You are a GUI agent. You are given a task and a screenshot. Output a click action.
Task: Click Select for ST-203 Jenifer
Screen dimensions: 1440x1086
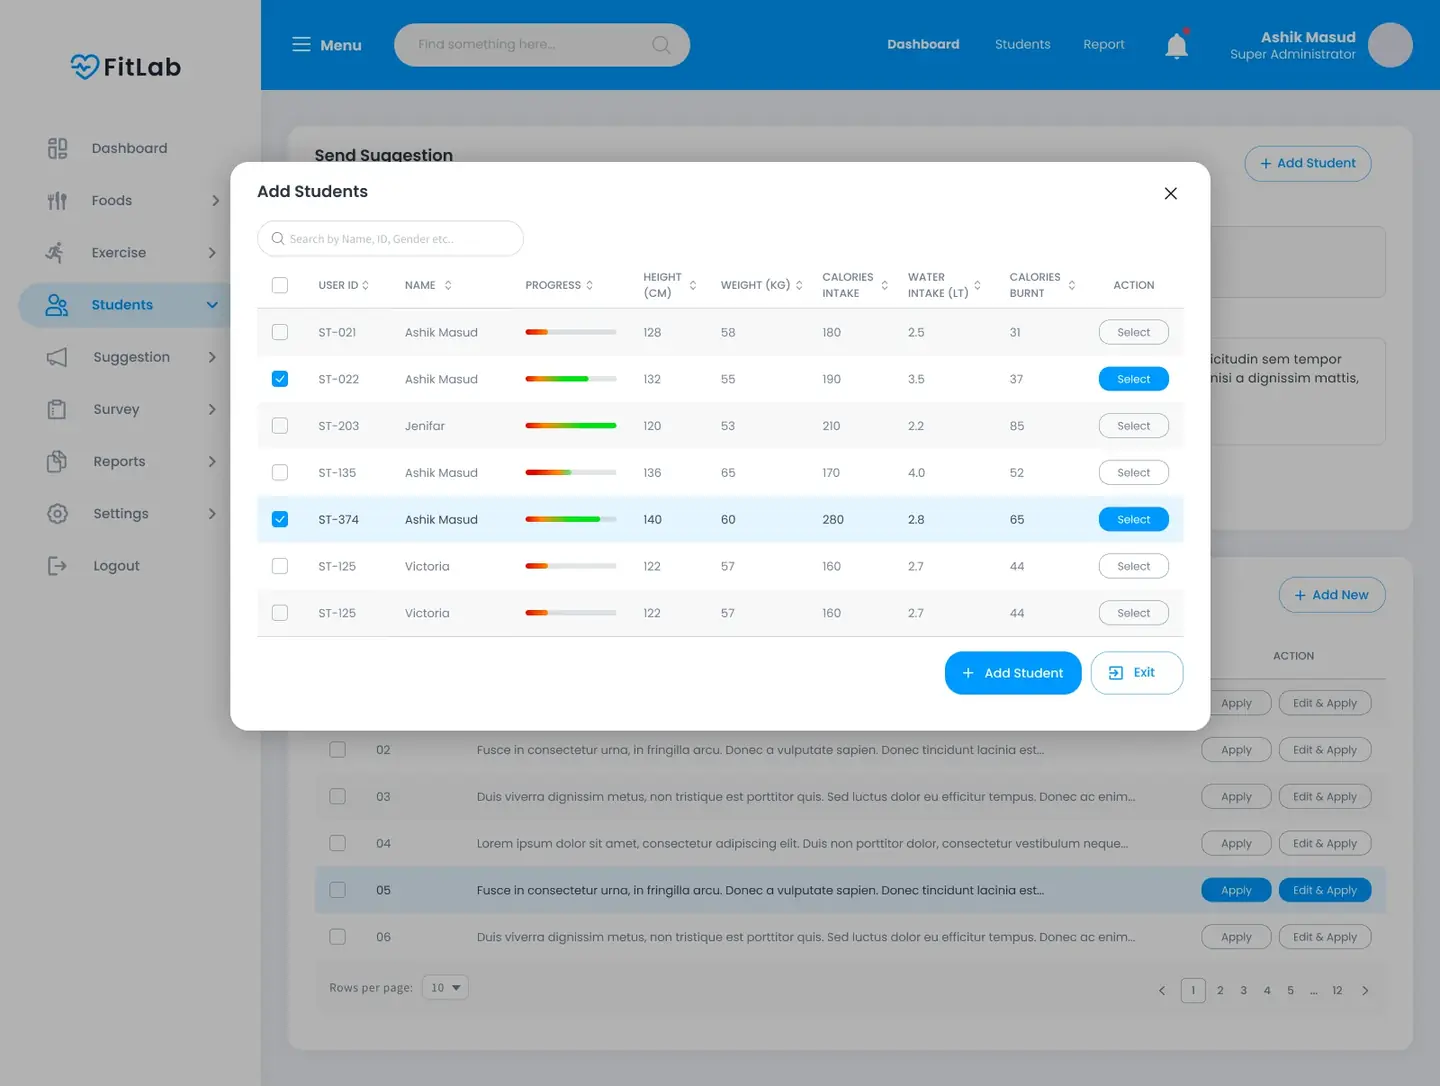pyautogui.click(x=1134, y=426)
